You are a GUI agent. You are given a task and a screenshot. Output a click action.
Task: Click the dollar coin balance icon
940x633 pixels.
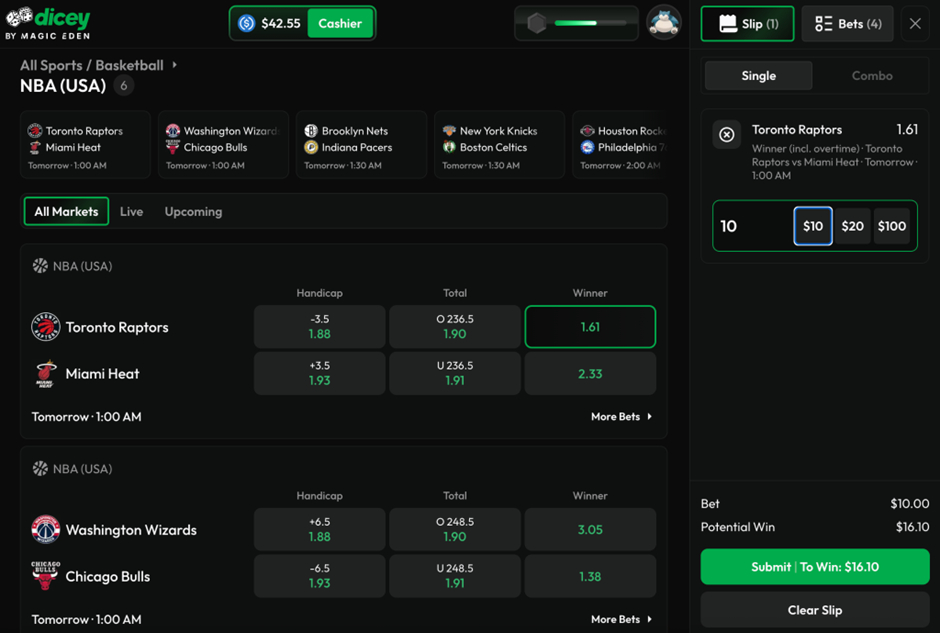click(x=246, y=23)
